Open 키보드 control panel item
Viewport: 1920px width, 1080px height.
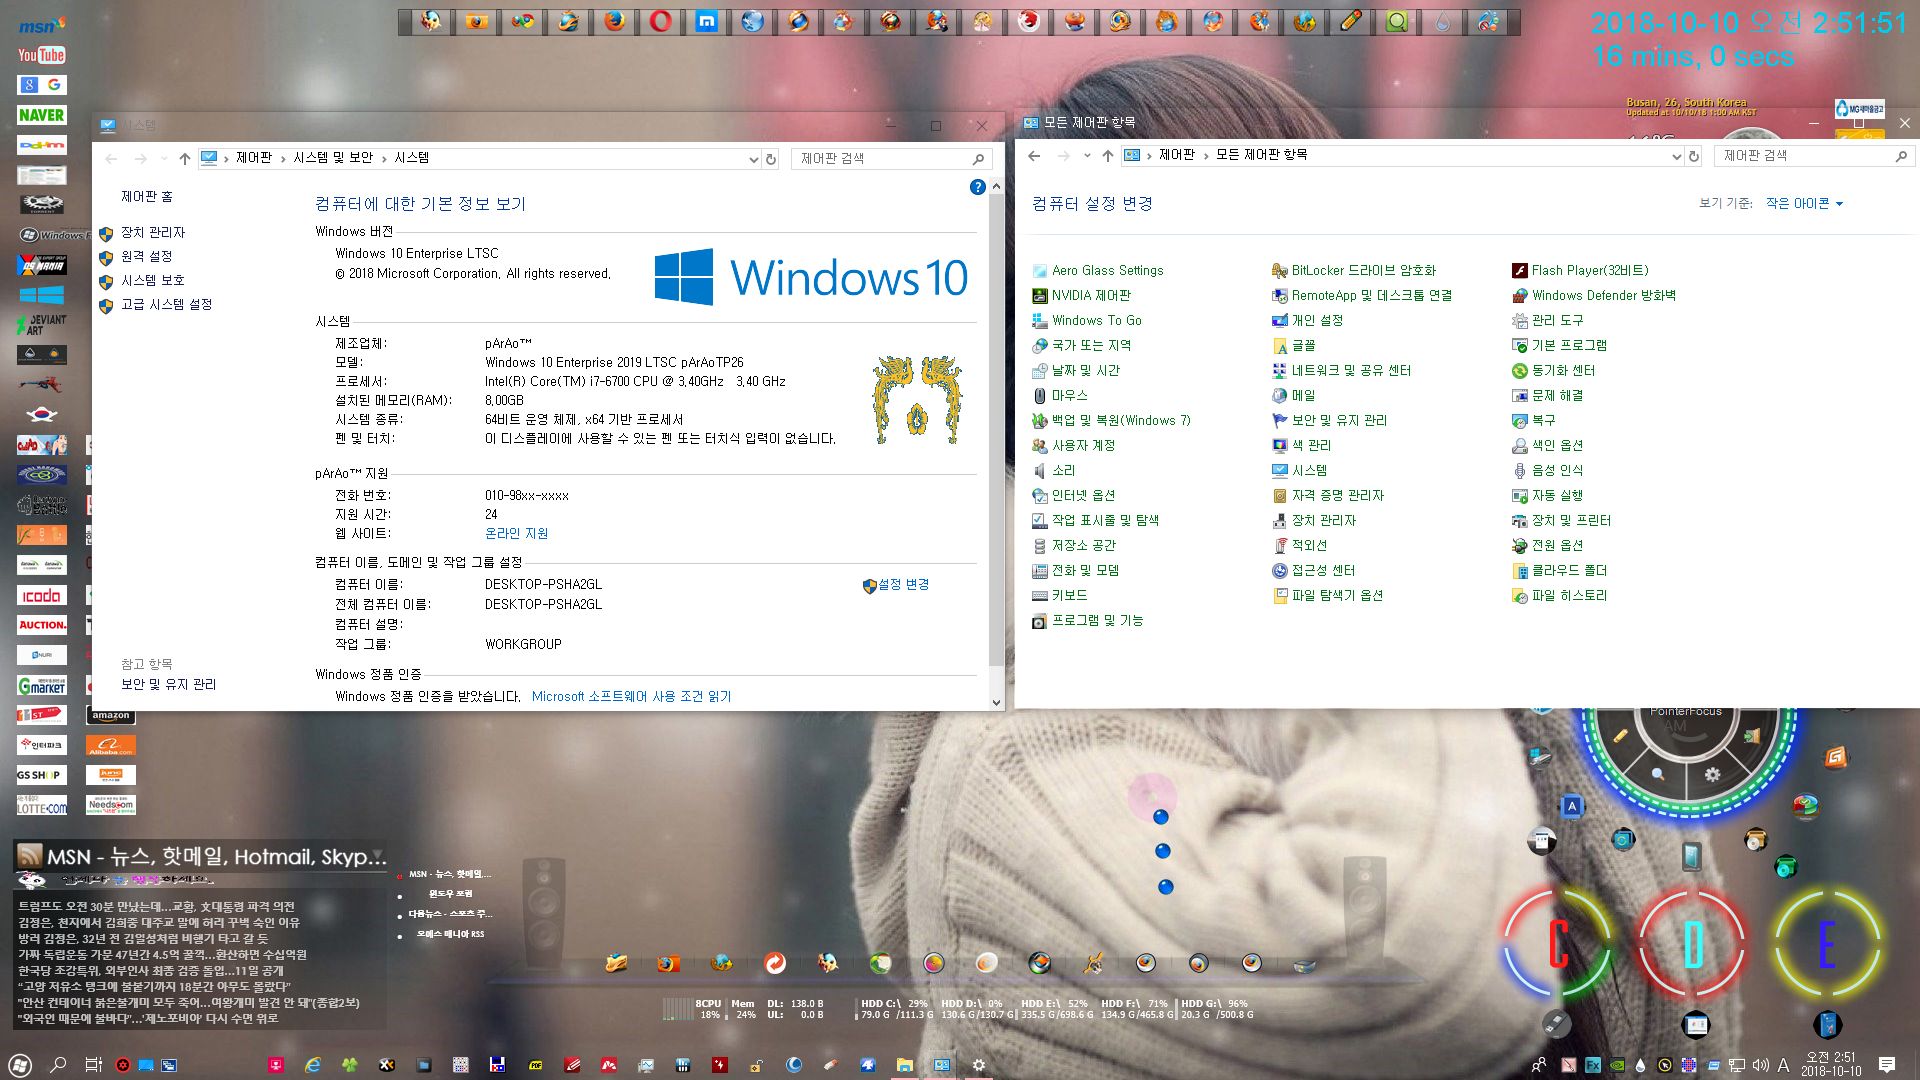pyautogui.click(x=1060, y=595)
